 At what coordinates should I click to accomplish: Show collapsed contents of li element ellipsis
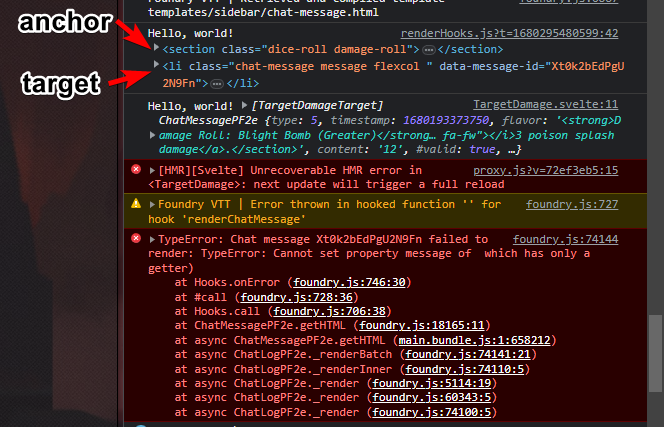pos(217,84)
